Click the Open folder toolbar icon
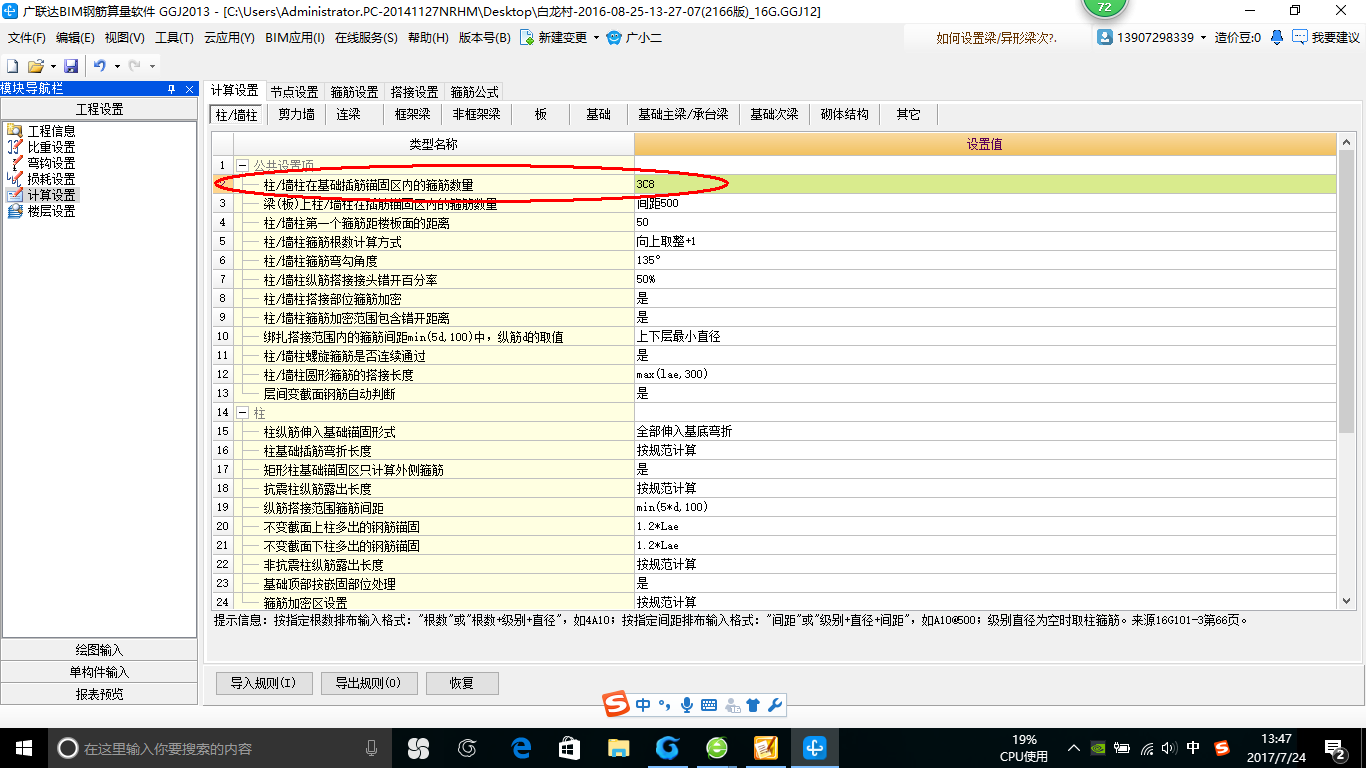1366x768 pixels. 35,66
